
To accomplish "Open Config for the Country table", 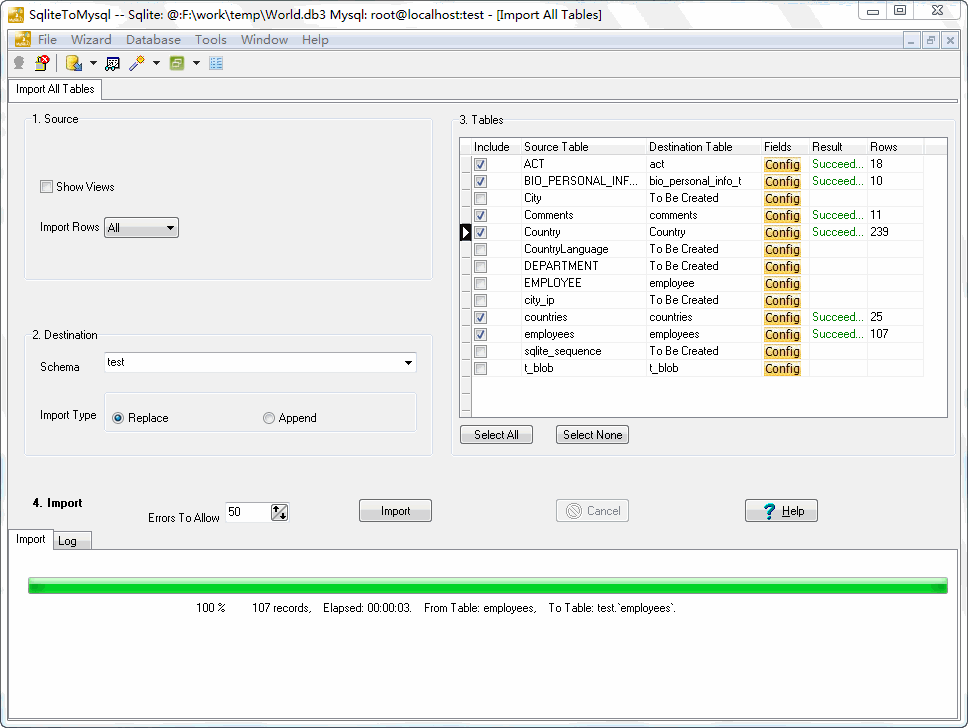I will coord(782,232).
